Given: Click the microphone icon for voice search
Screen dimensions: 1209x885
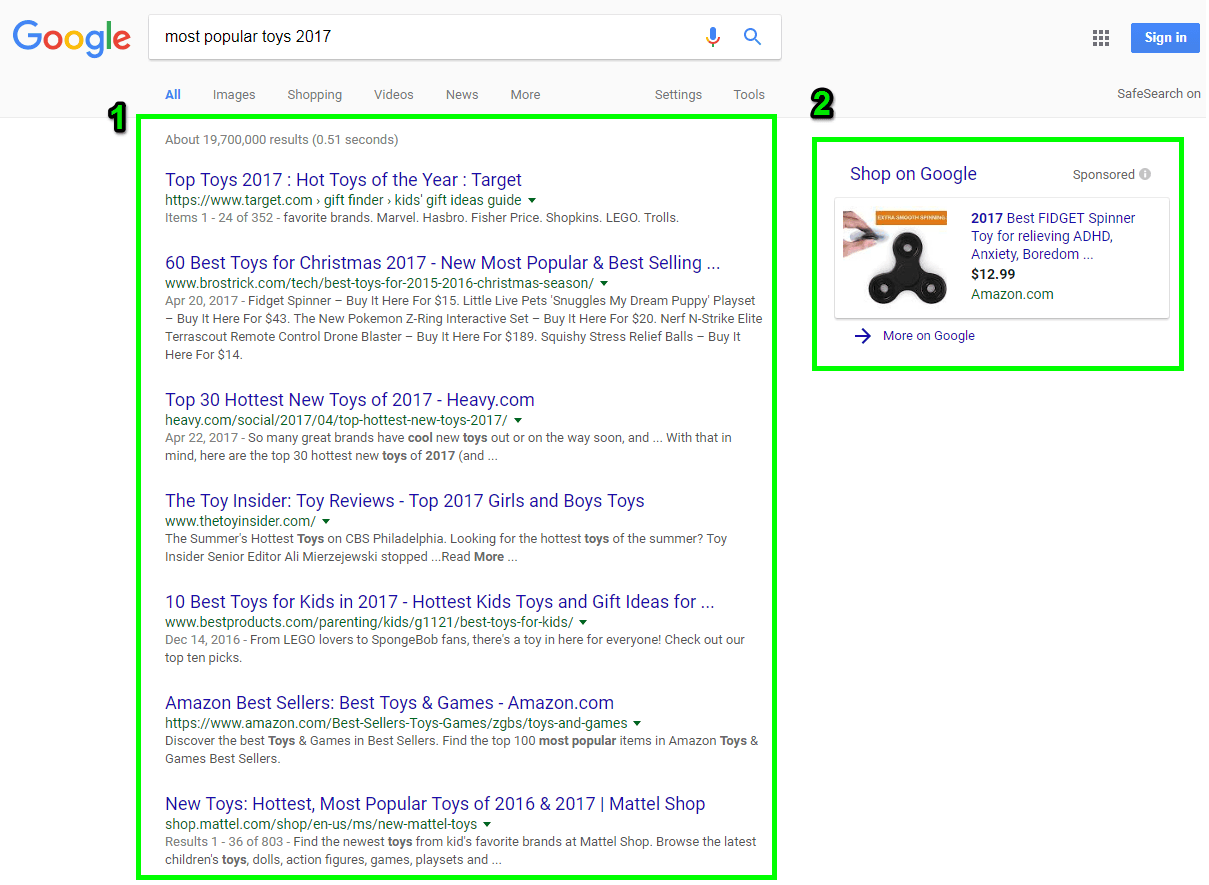Looking at the screenshot, I should point(713,36).
